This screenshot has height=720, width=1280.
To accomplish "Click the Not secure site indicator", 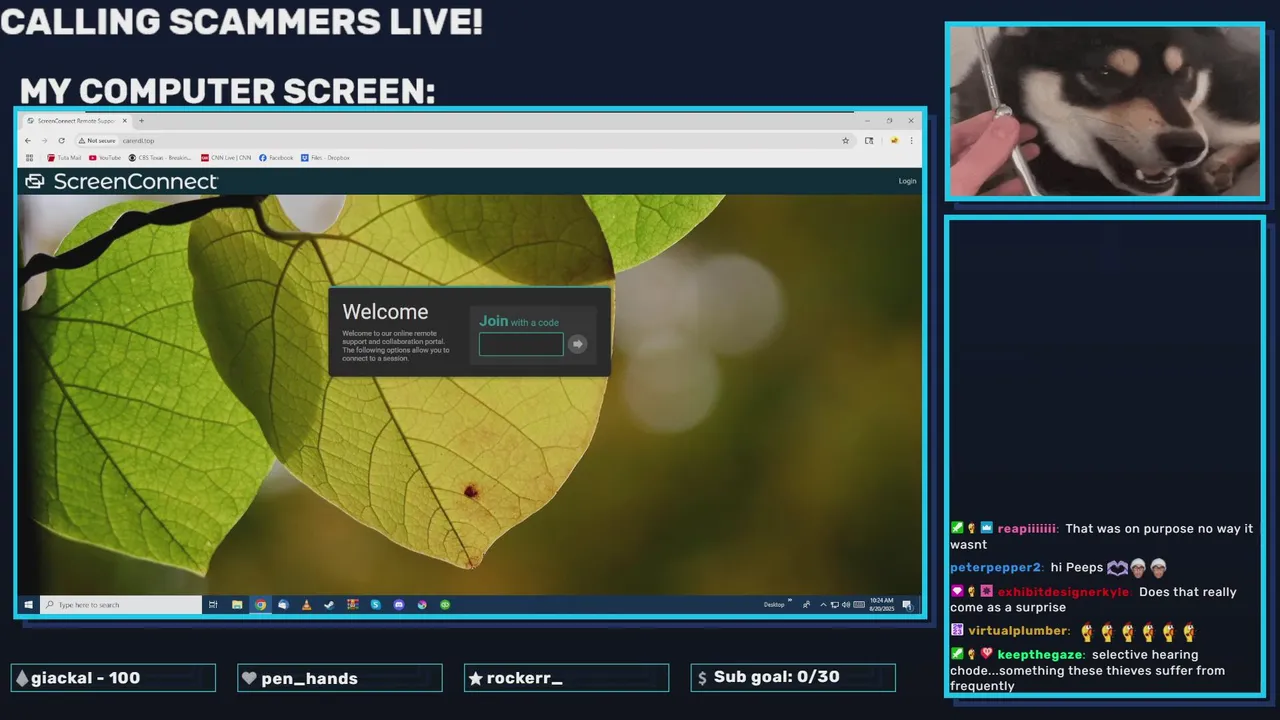I will click(x=97, y=141).
